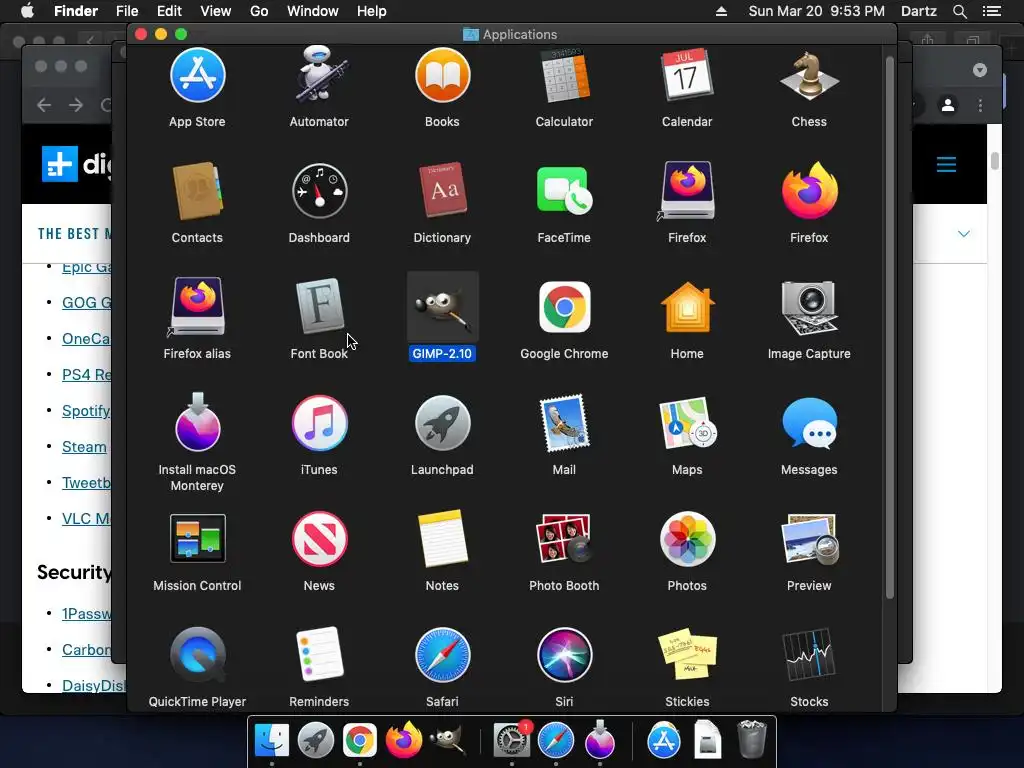Open Firefox from the Dock
The height and width of the screenshot is (768, 1024).
[x=404, y=740]
